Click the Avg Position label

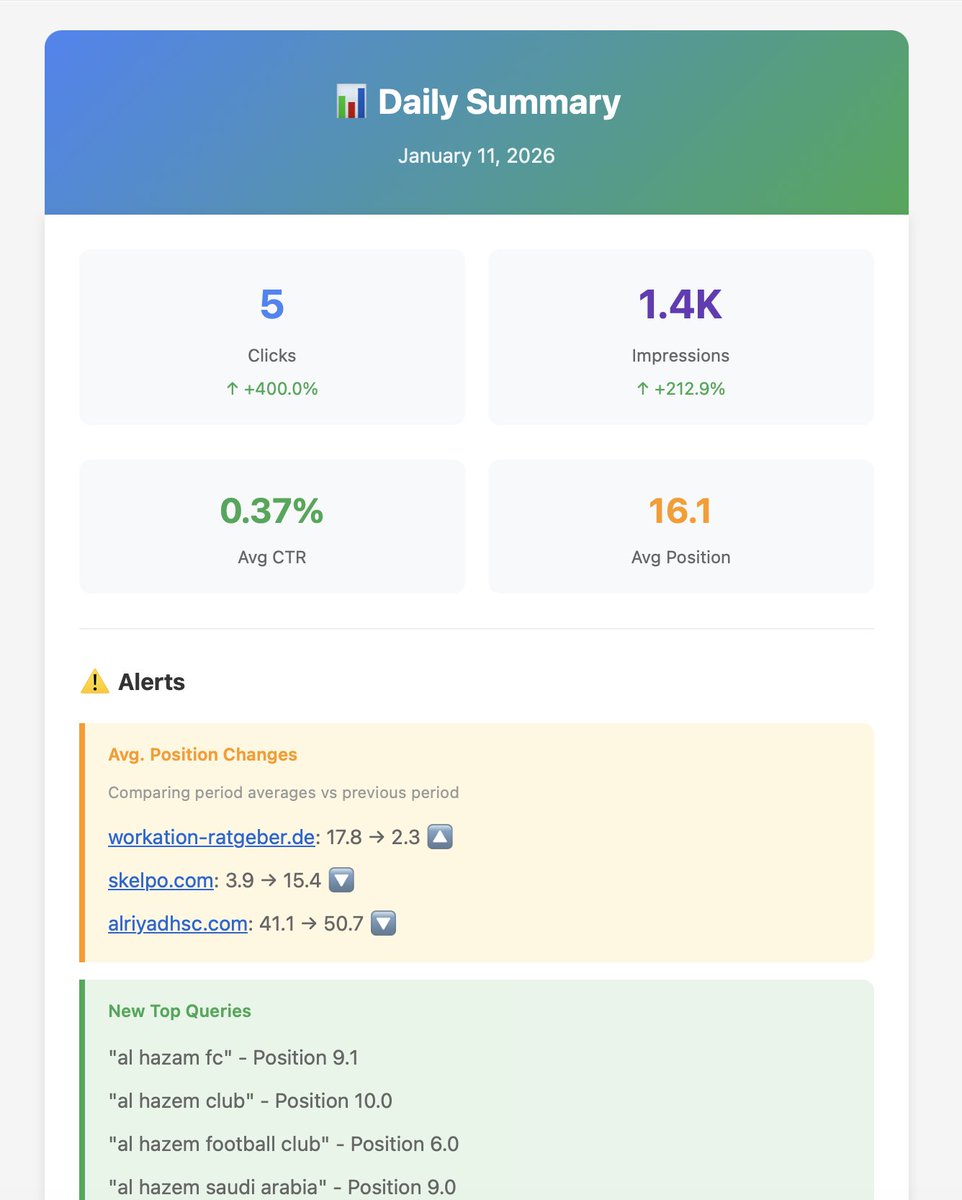coord(680,557)
